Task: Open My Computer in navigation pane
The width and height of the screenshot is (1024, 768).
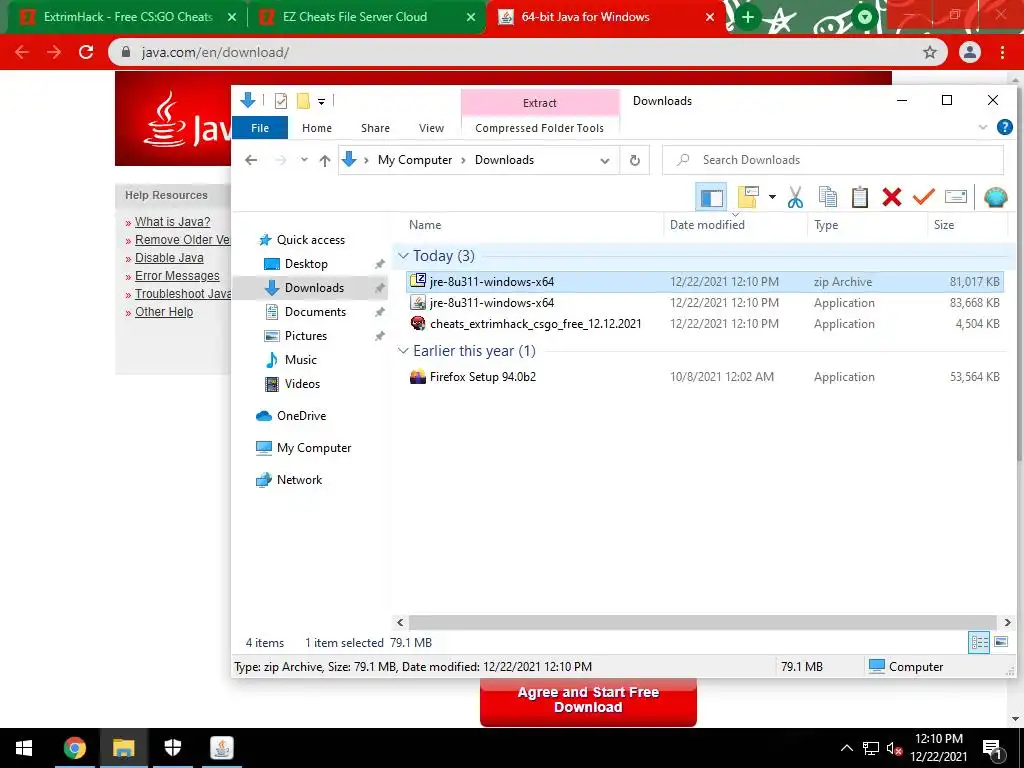Action: [313, 448]
